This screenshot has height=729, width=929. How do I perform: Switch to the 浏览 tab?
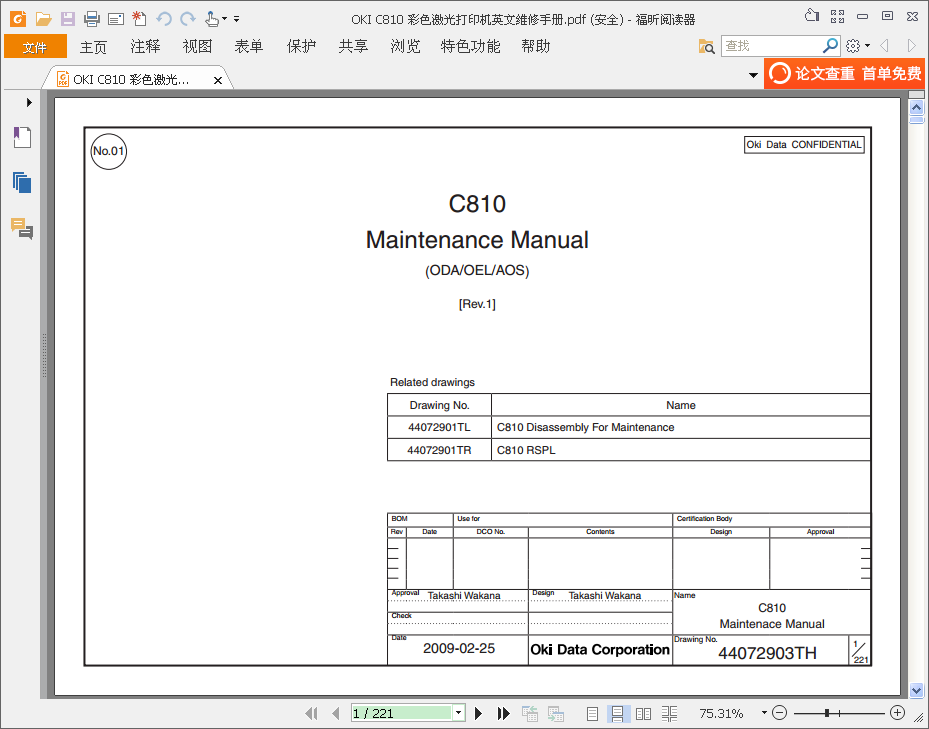[x=405, y=46]
